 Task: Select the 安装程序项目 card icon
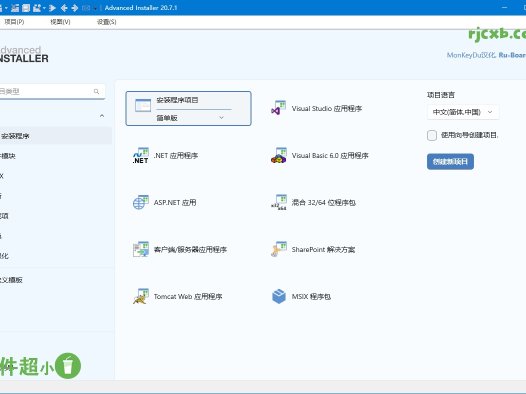[143, 105]
